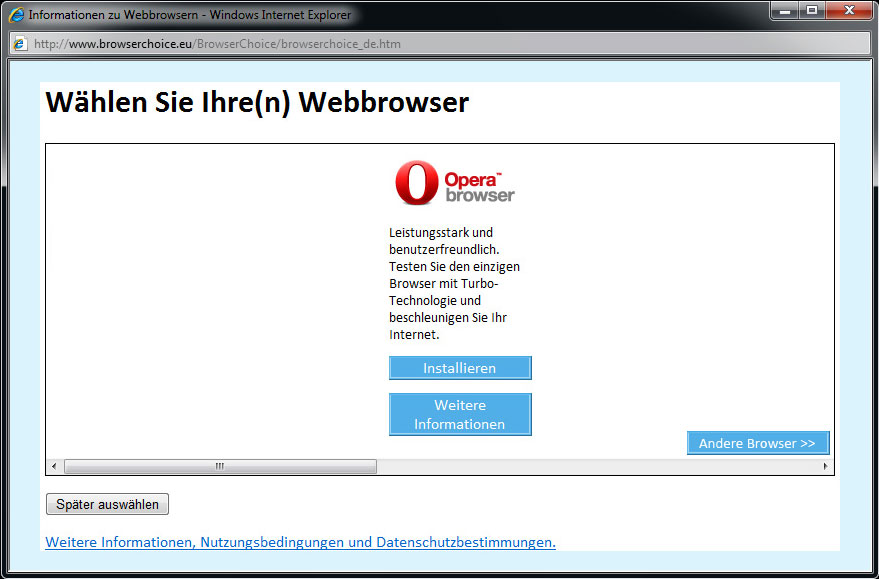879x579 pixels.
Task: Open Weitere Informationen about Opera
Action: point(460,414)
